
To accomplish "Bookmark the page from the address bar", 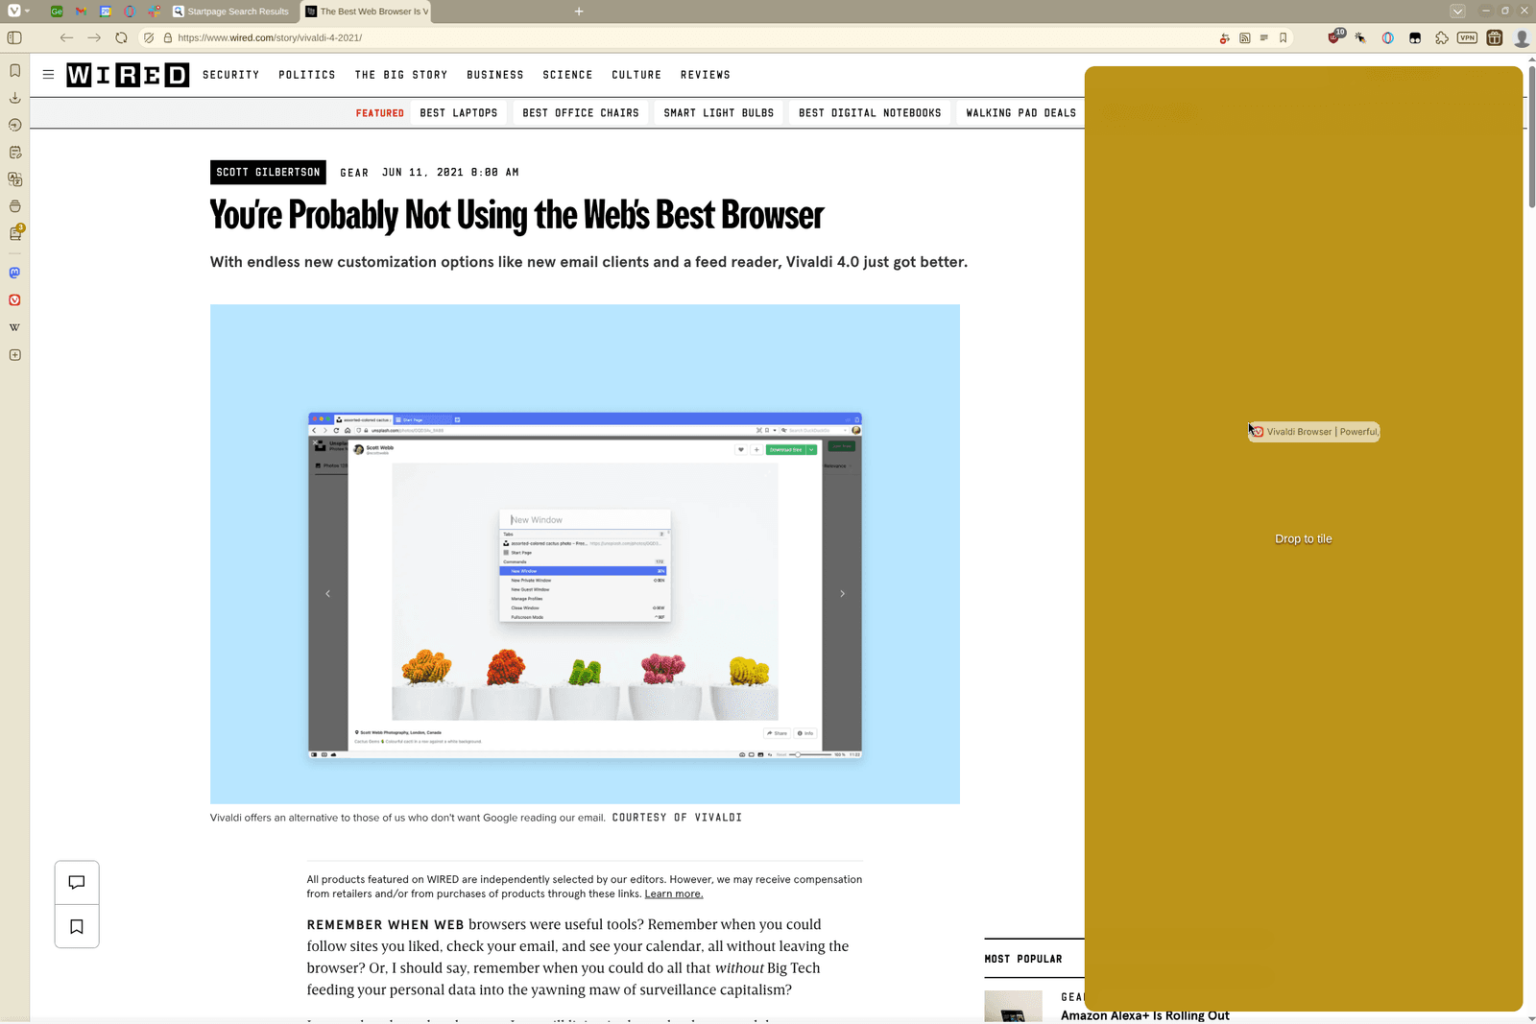I will (x=1283, y=38).
